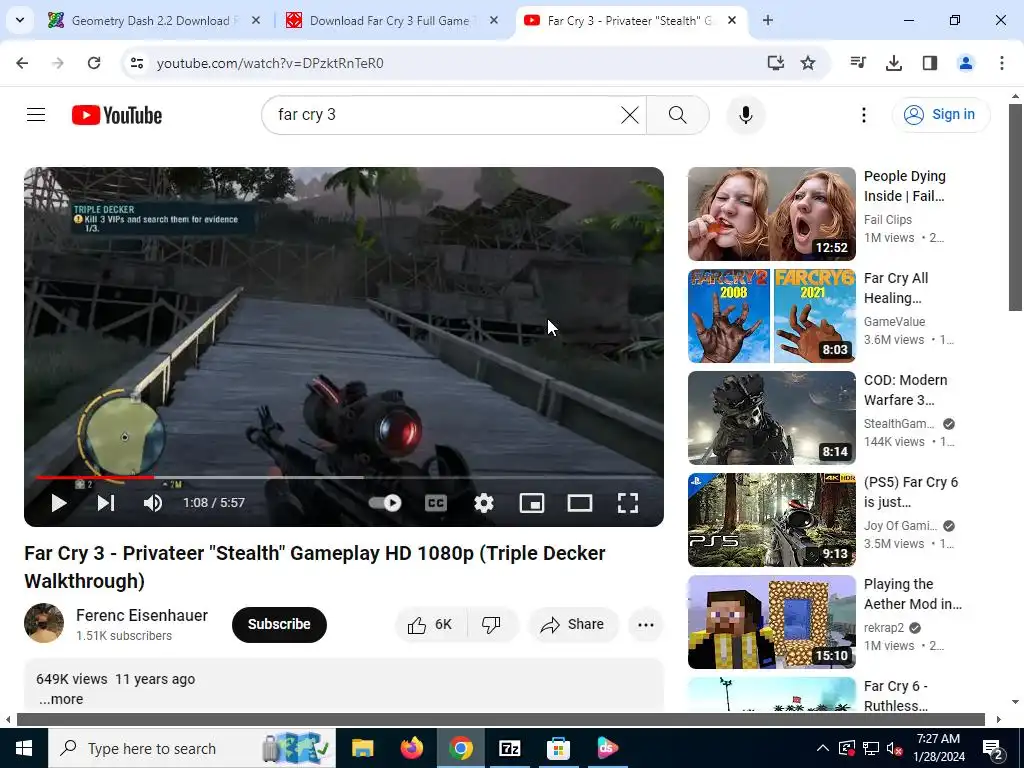
Task: Go back in browser history
Action: click(x=22, y=63)
